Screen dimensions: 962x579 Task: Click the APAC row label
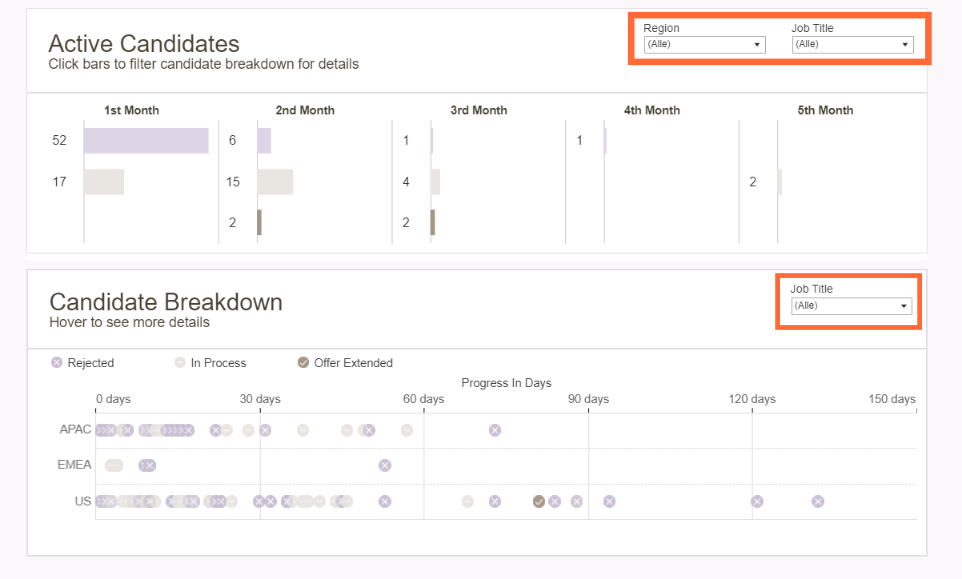[x=75, y=430]
